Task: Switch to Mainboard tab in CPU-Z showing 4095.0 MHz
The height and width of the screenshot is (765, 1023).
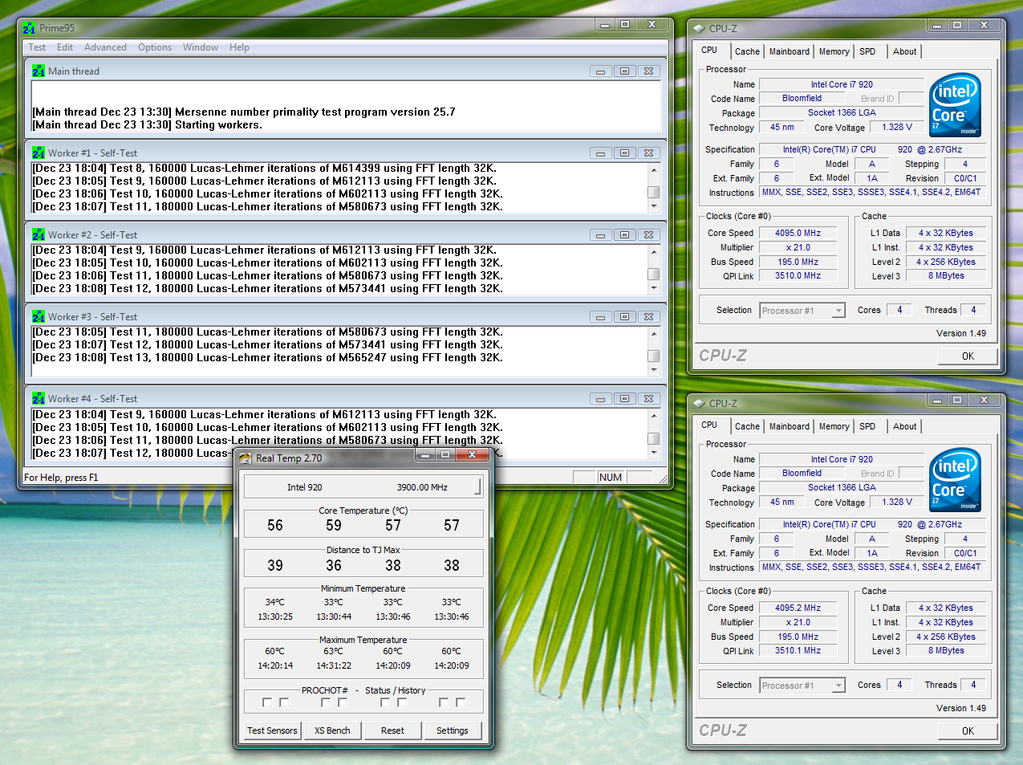Action: pyautogui.click(x=789, y=52)
